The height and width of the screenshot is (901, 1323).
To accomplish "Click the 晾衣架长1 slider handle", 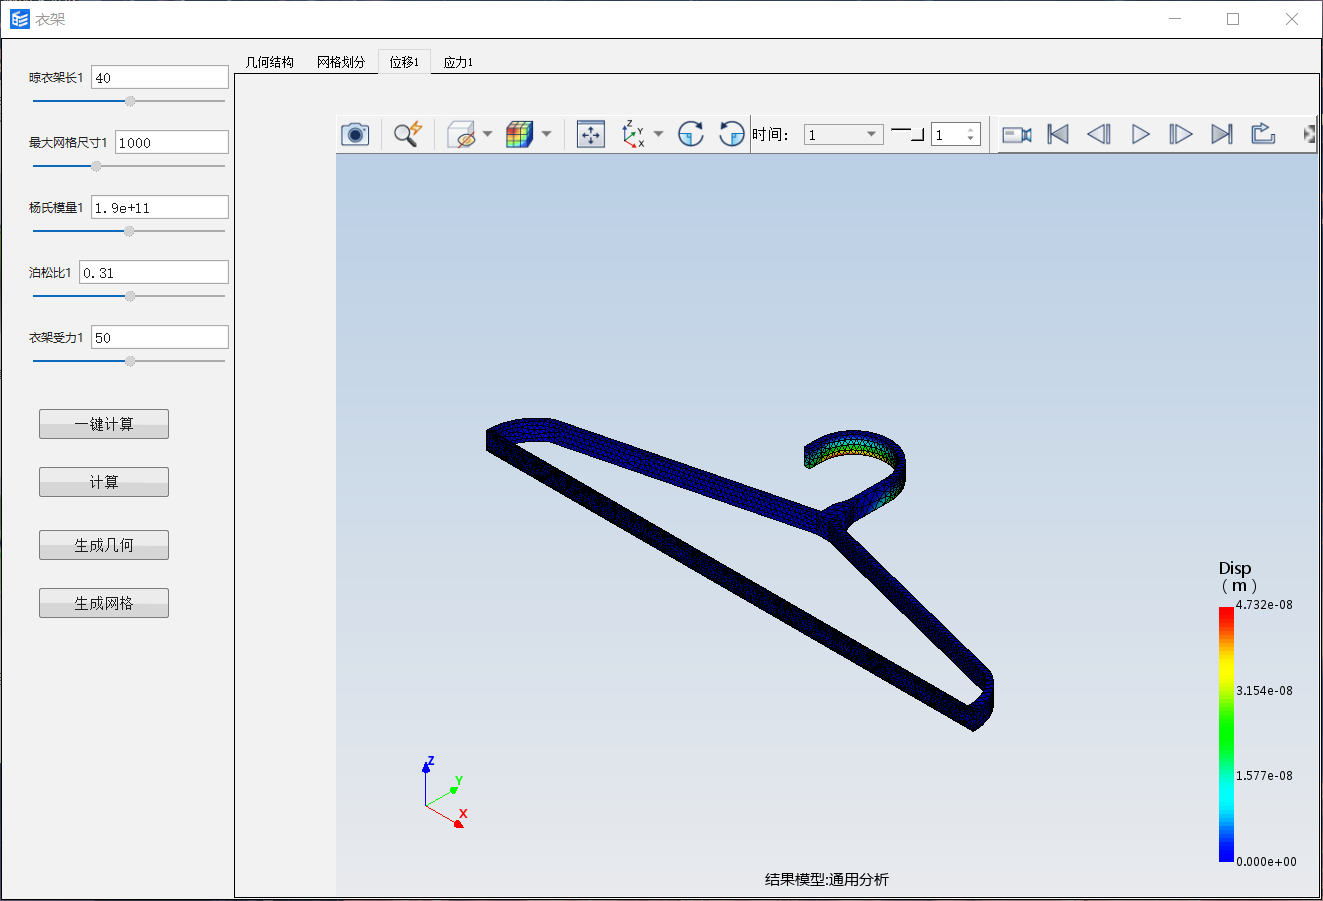I will point(130,101).
